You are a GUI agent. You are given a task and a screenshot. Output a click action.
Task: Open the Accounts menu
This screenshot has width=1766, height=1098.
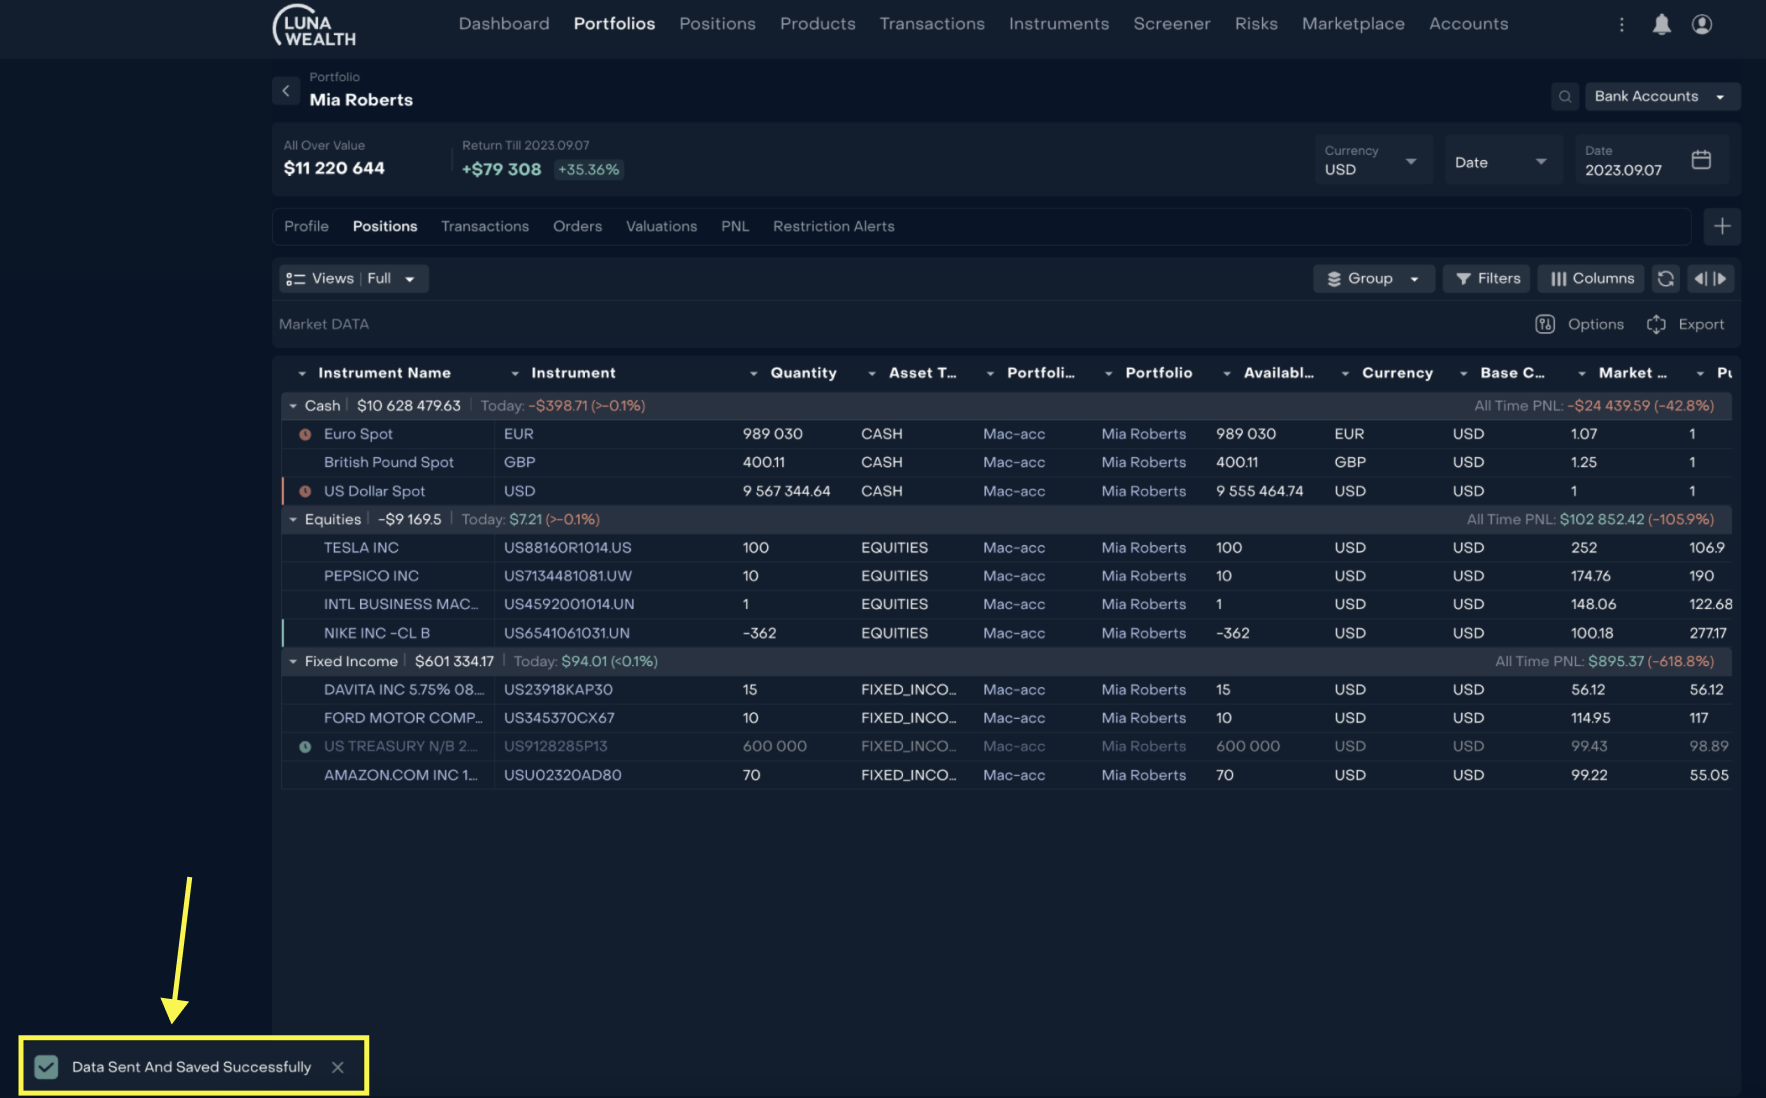point(1468,24)
